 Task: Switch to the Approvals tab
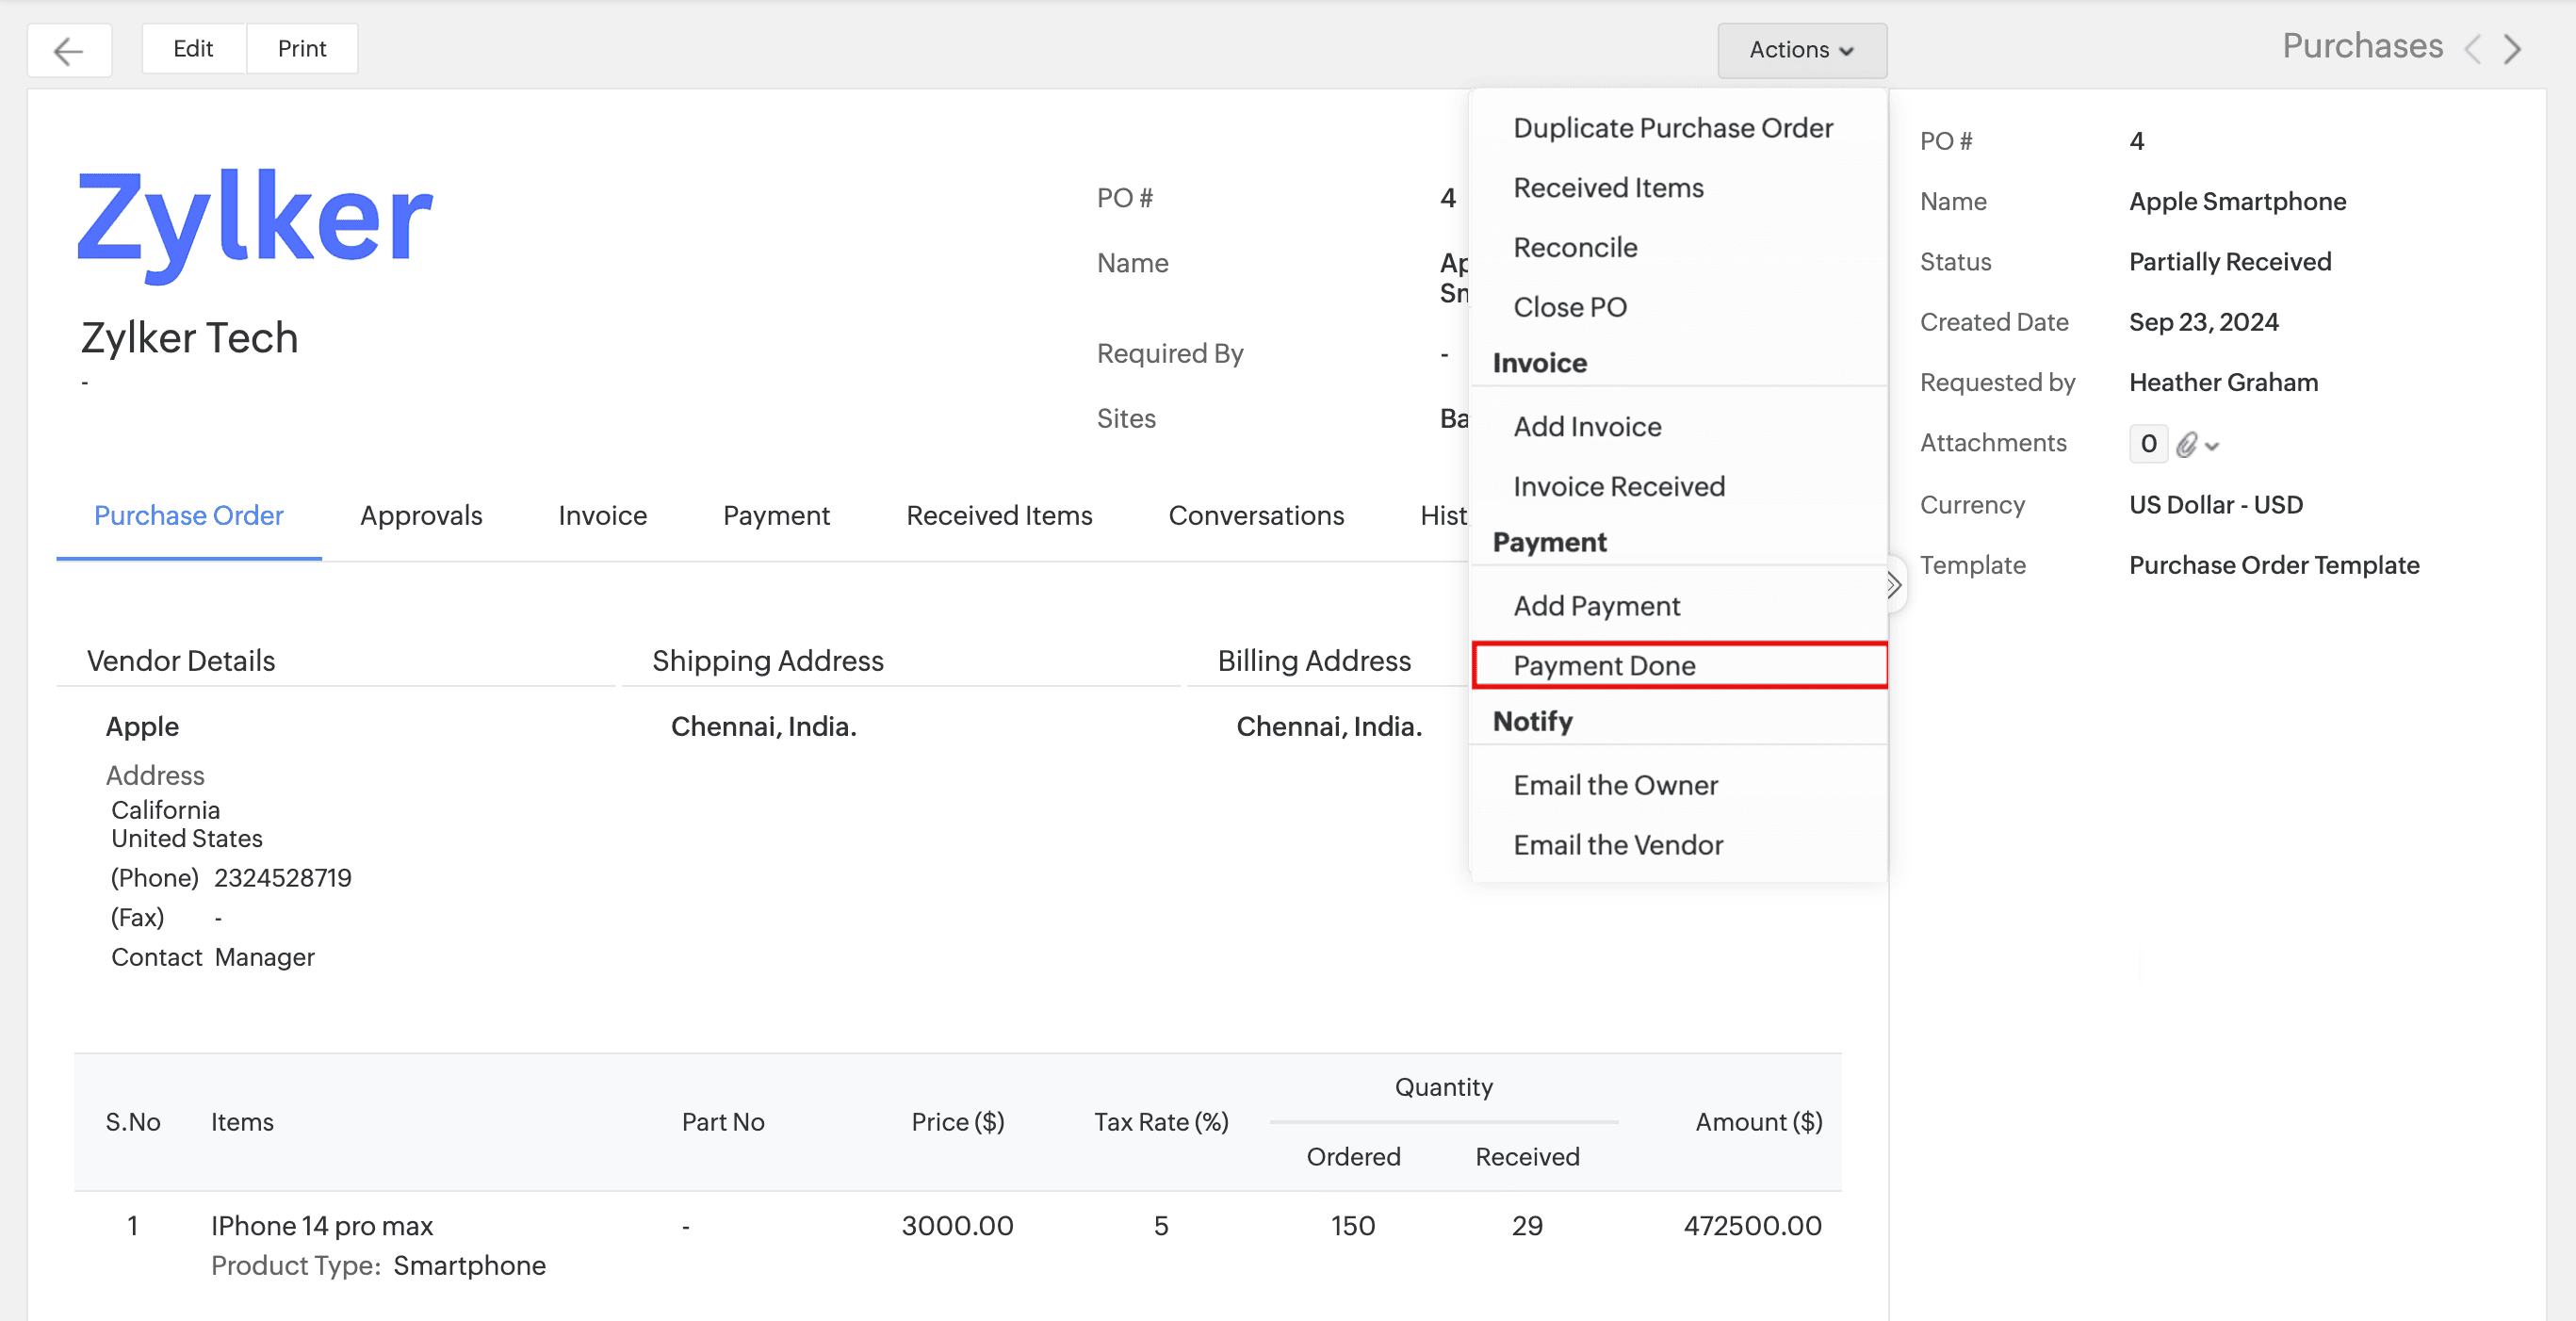coord(421,516)
